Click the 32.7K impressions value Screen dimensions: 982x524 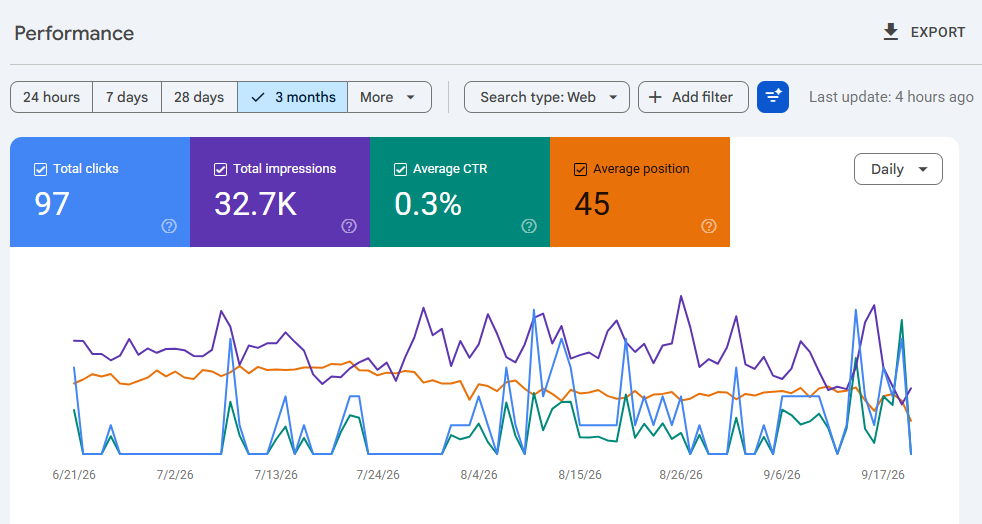pos(256,204)
